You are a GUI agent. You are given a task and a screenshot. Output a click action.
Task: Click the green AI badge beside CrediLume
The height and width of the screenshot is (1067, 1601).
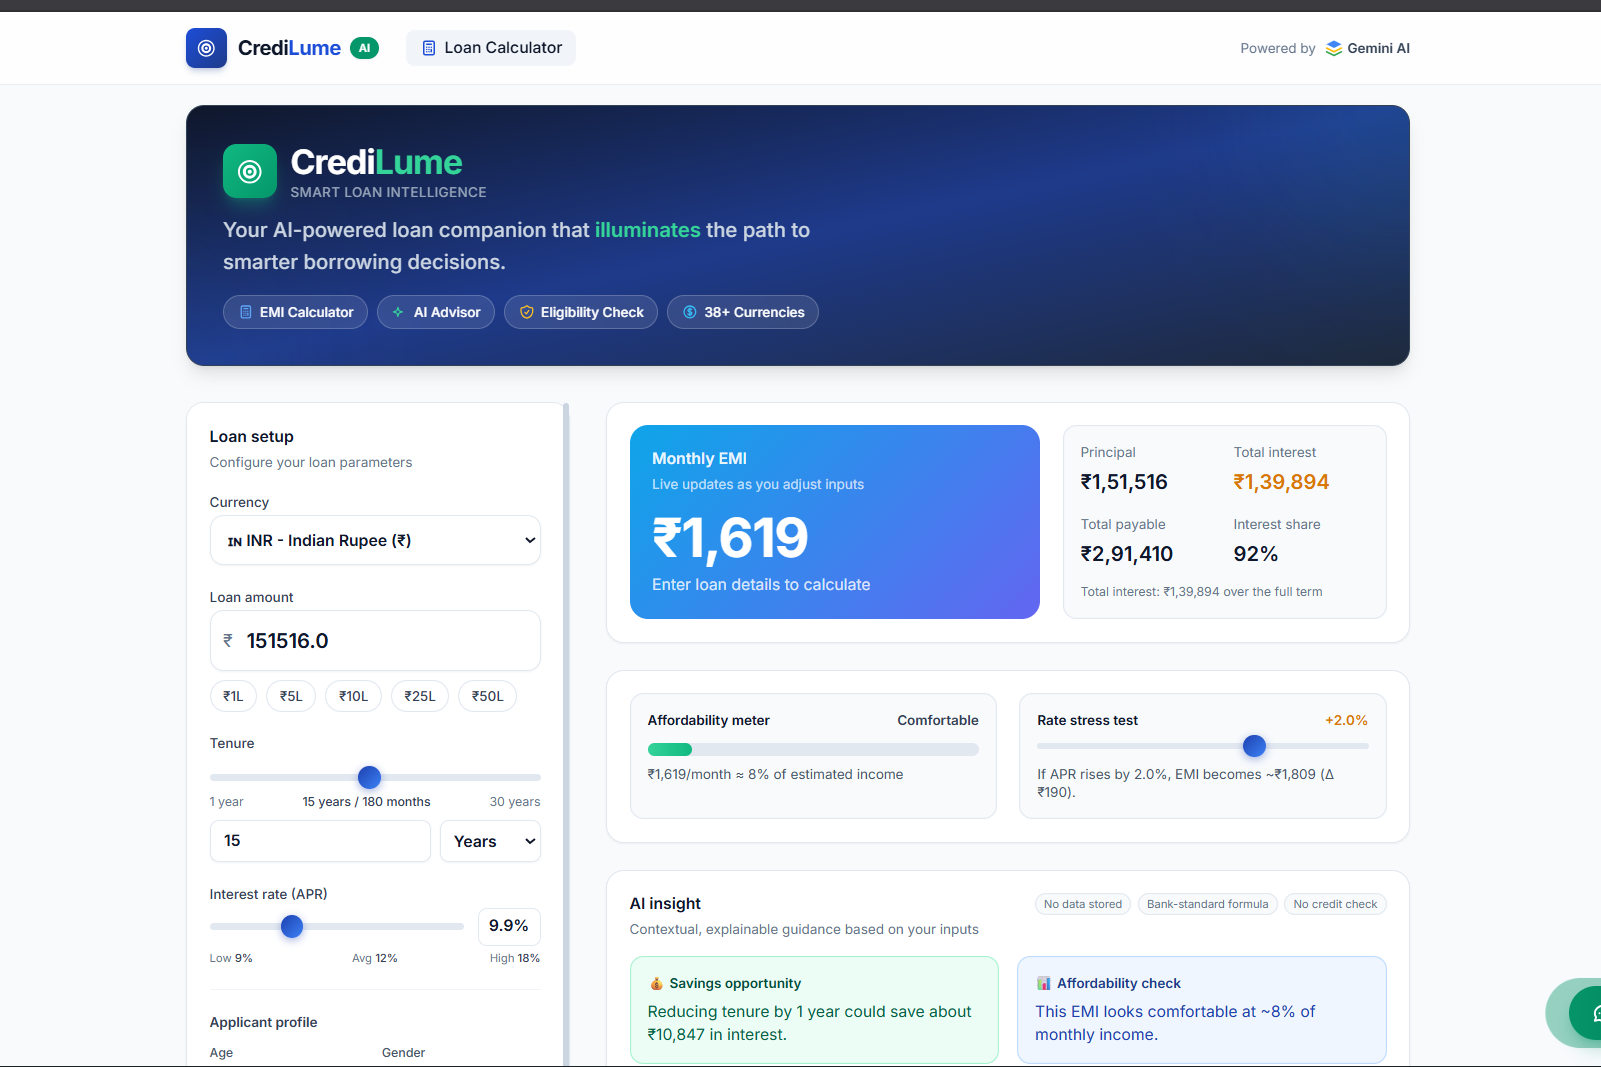pyautogui.click(x=364, y=48)
